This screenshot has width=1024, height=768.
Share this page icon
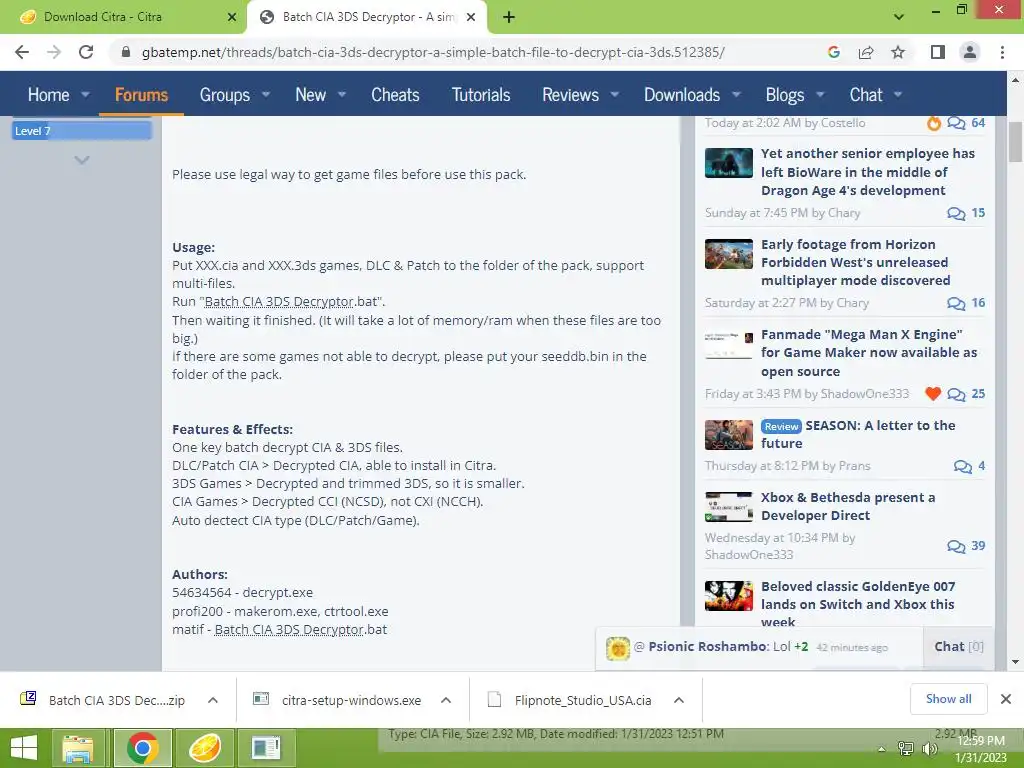coord(866,52)
